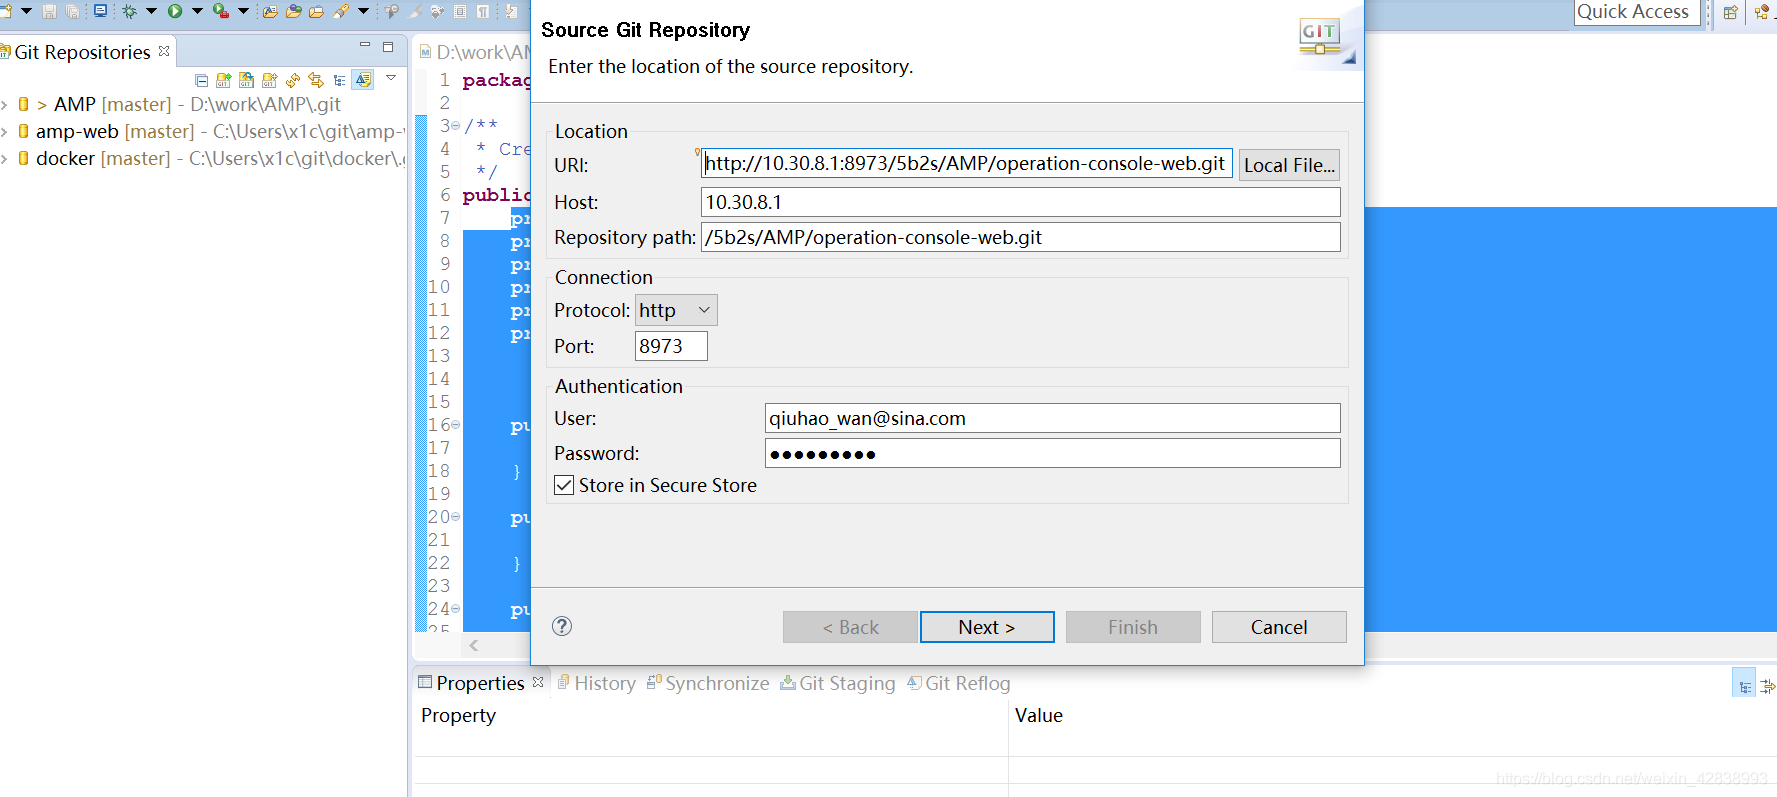
Task: Click the Toggle Block Selection icon
Action: pos(460,12)
